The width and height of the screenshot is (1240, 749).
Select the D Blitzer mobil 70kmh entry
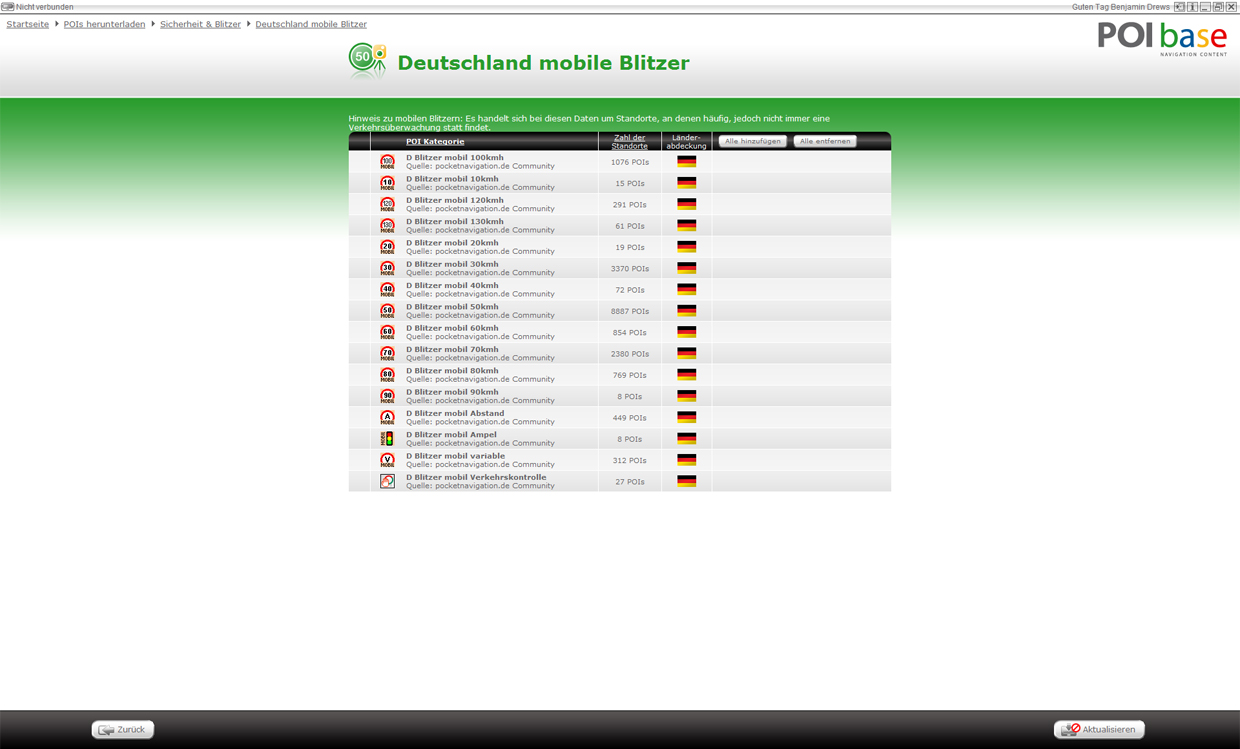[452, 350]
